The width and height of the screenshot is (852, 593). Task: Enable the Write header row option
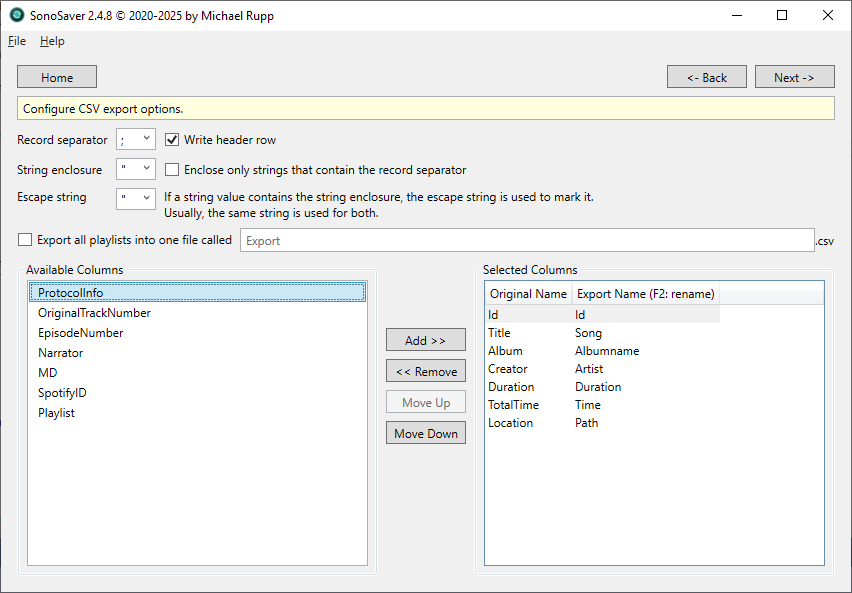pyautogui.click(x=171, y=139)
